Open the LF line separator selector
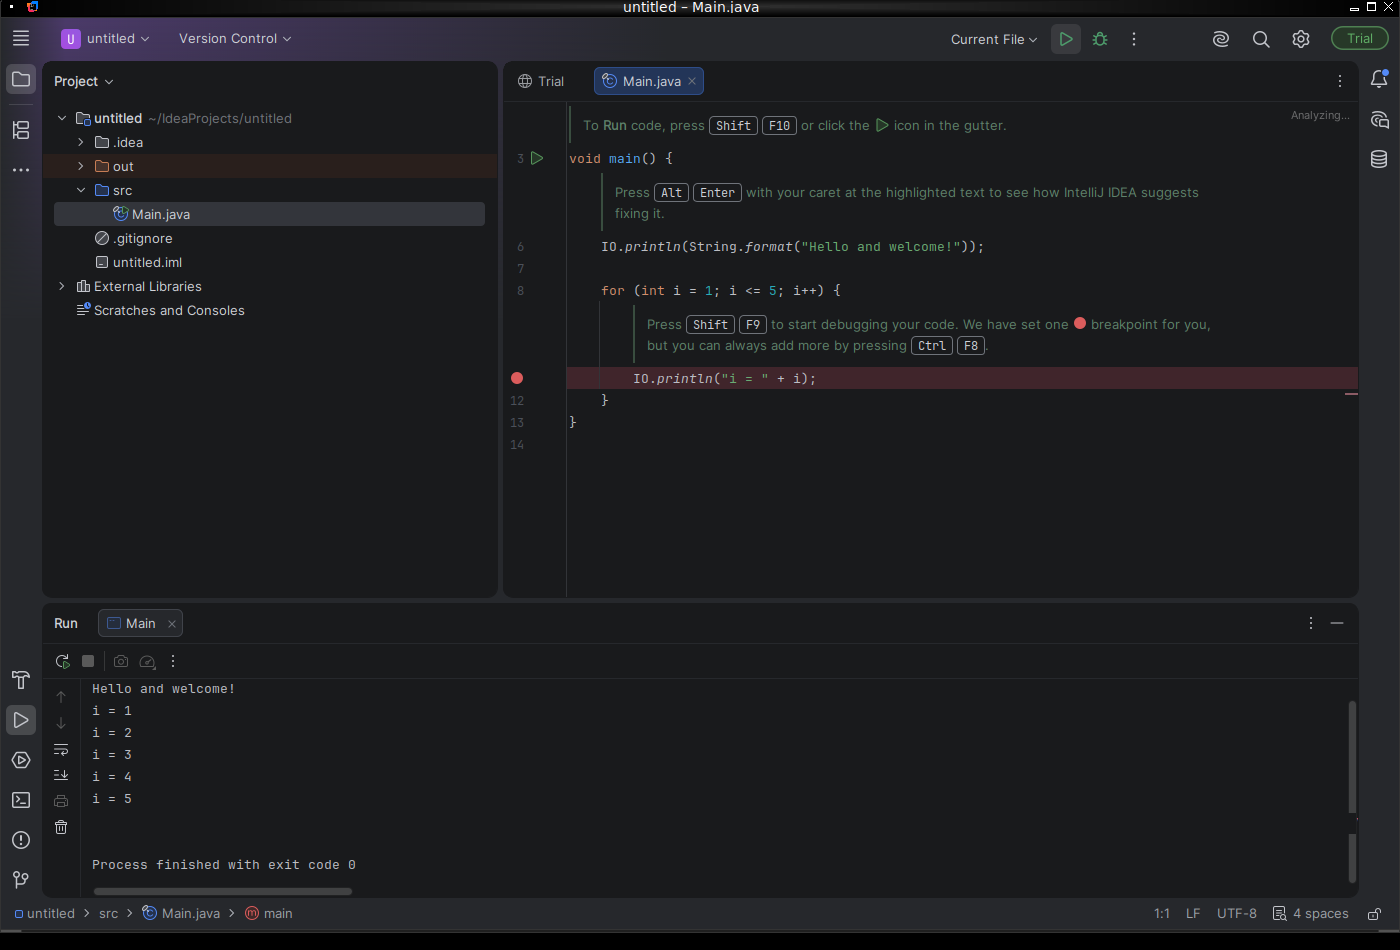Image resolution: width=1400 pixels, height=950 pixels. [x=1193, y=913]
